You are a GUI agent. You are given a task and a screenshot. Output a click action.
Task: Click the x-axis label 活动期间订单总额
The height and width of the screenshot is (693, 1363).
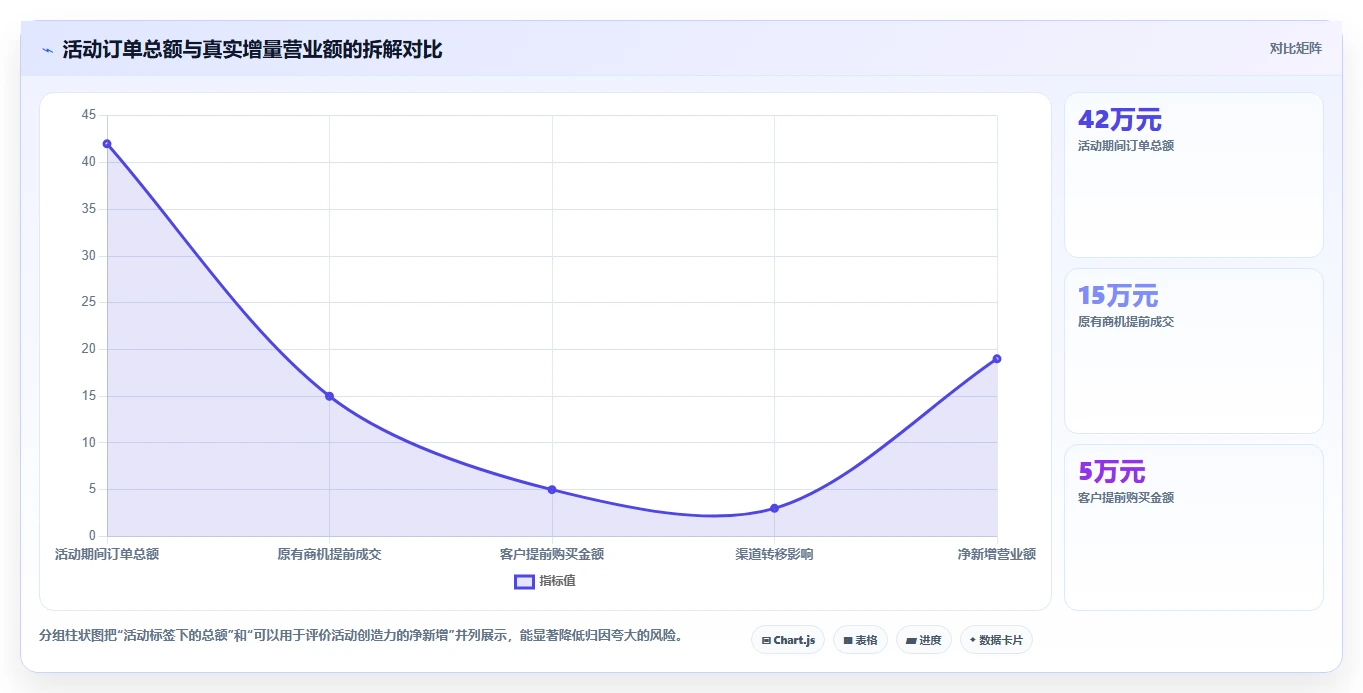point(107,554)
